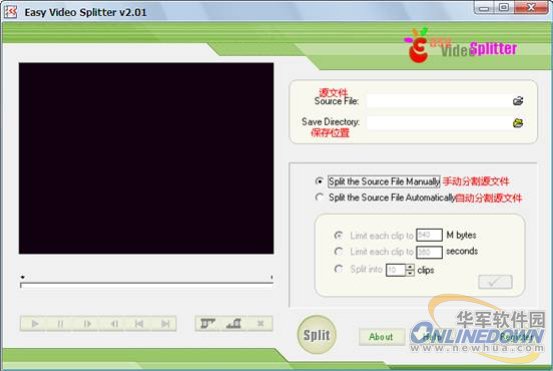
Task: Maximize the Easy Video Splitter window
Action: (x=504, y=8)
